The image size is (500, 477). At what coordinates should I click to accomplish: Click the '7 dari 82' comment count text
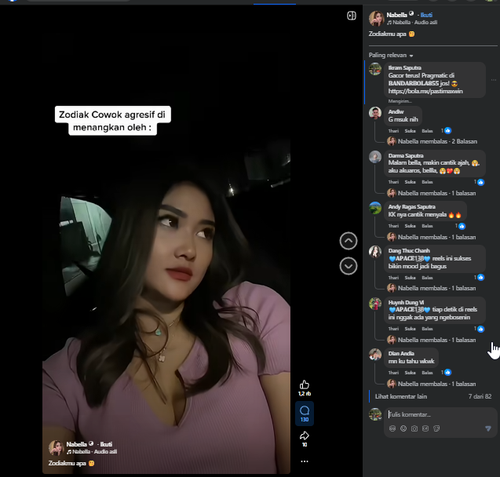tap(480, 397)
